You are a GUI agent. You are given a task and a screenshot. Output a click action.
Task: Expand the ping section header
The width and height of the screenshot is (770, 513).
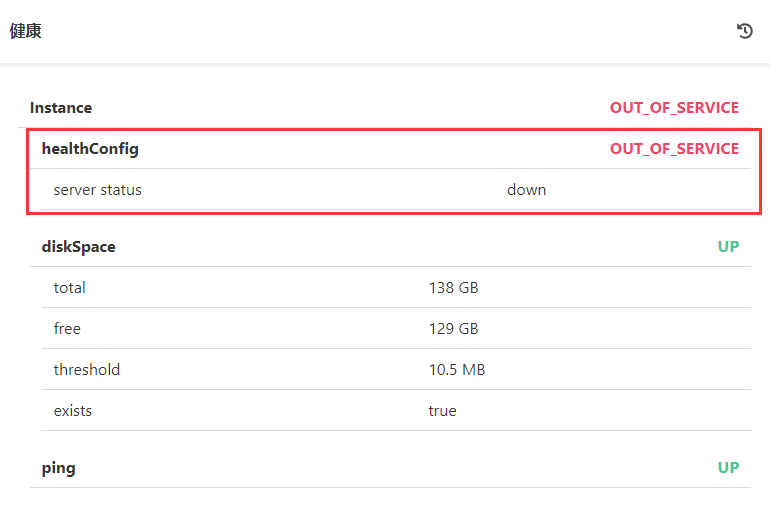point(58,468)
